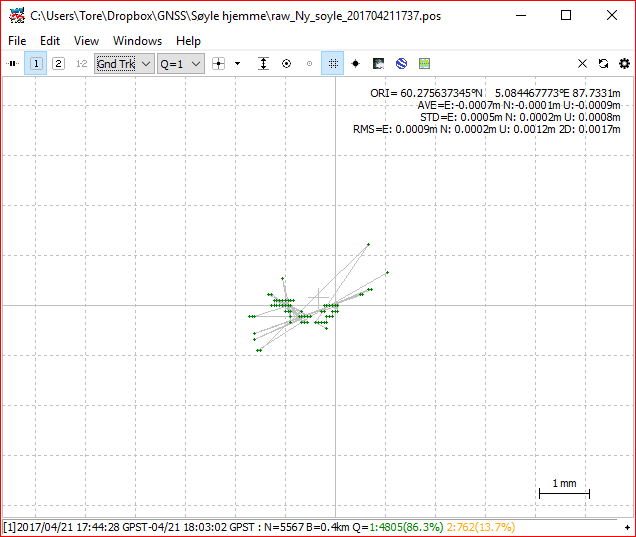Click the RMS statistics line

click(486, 129)
